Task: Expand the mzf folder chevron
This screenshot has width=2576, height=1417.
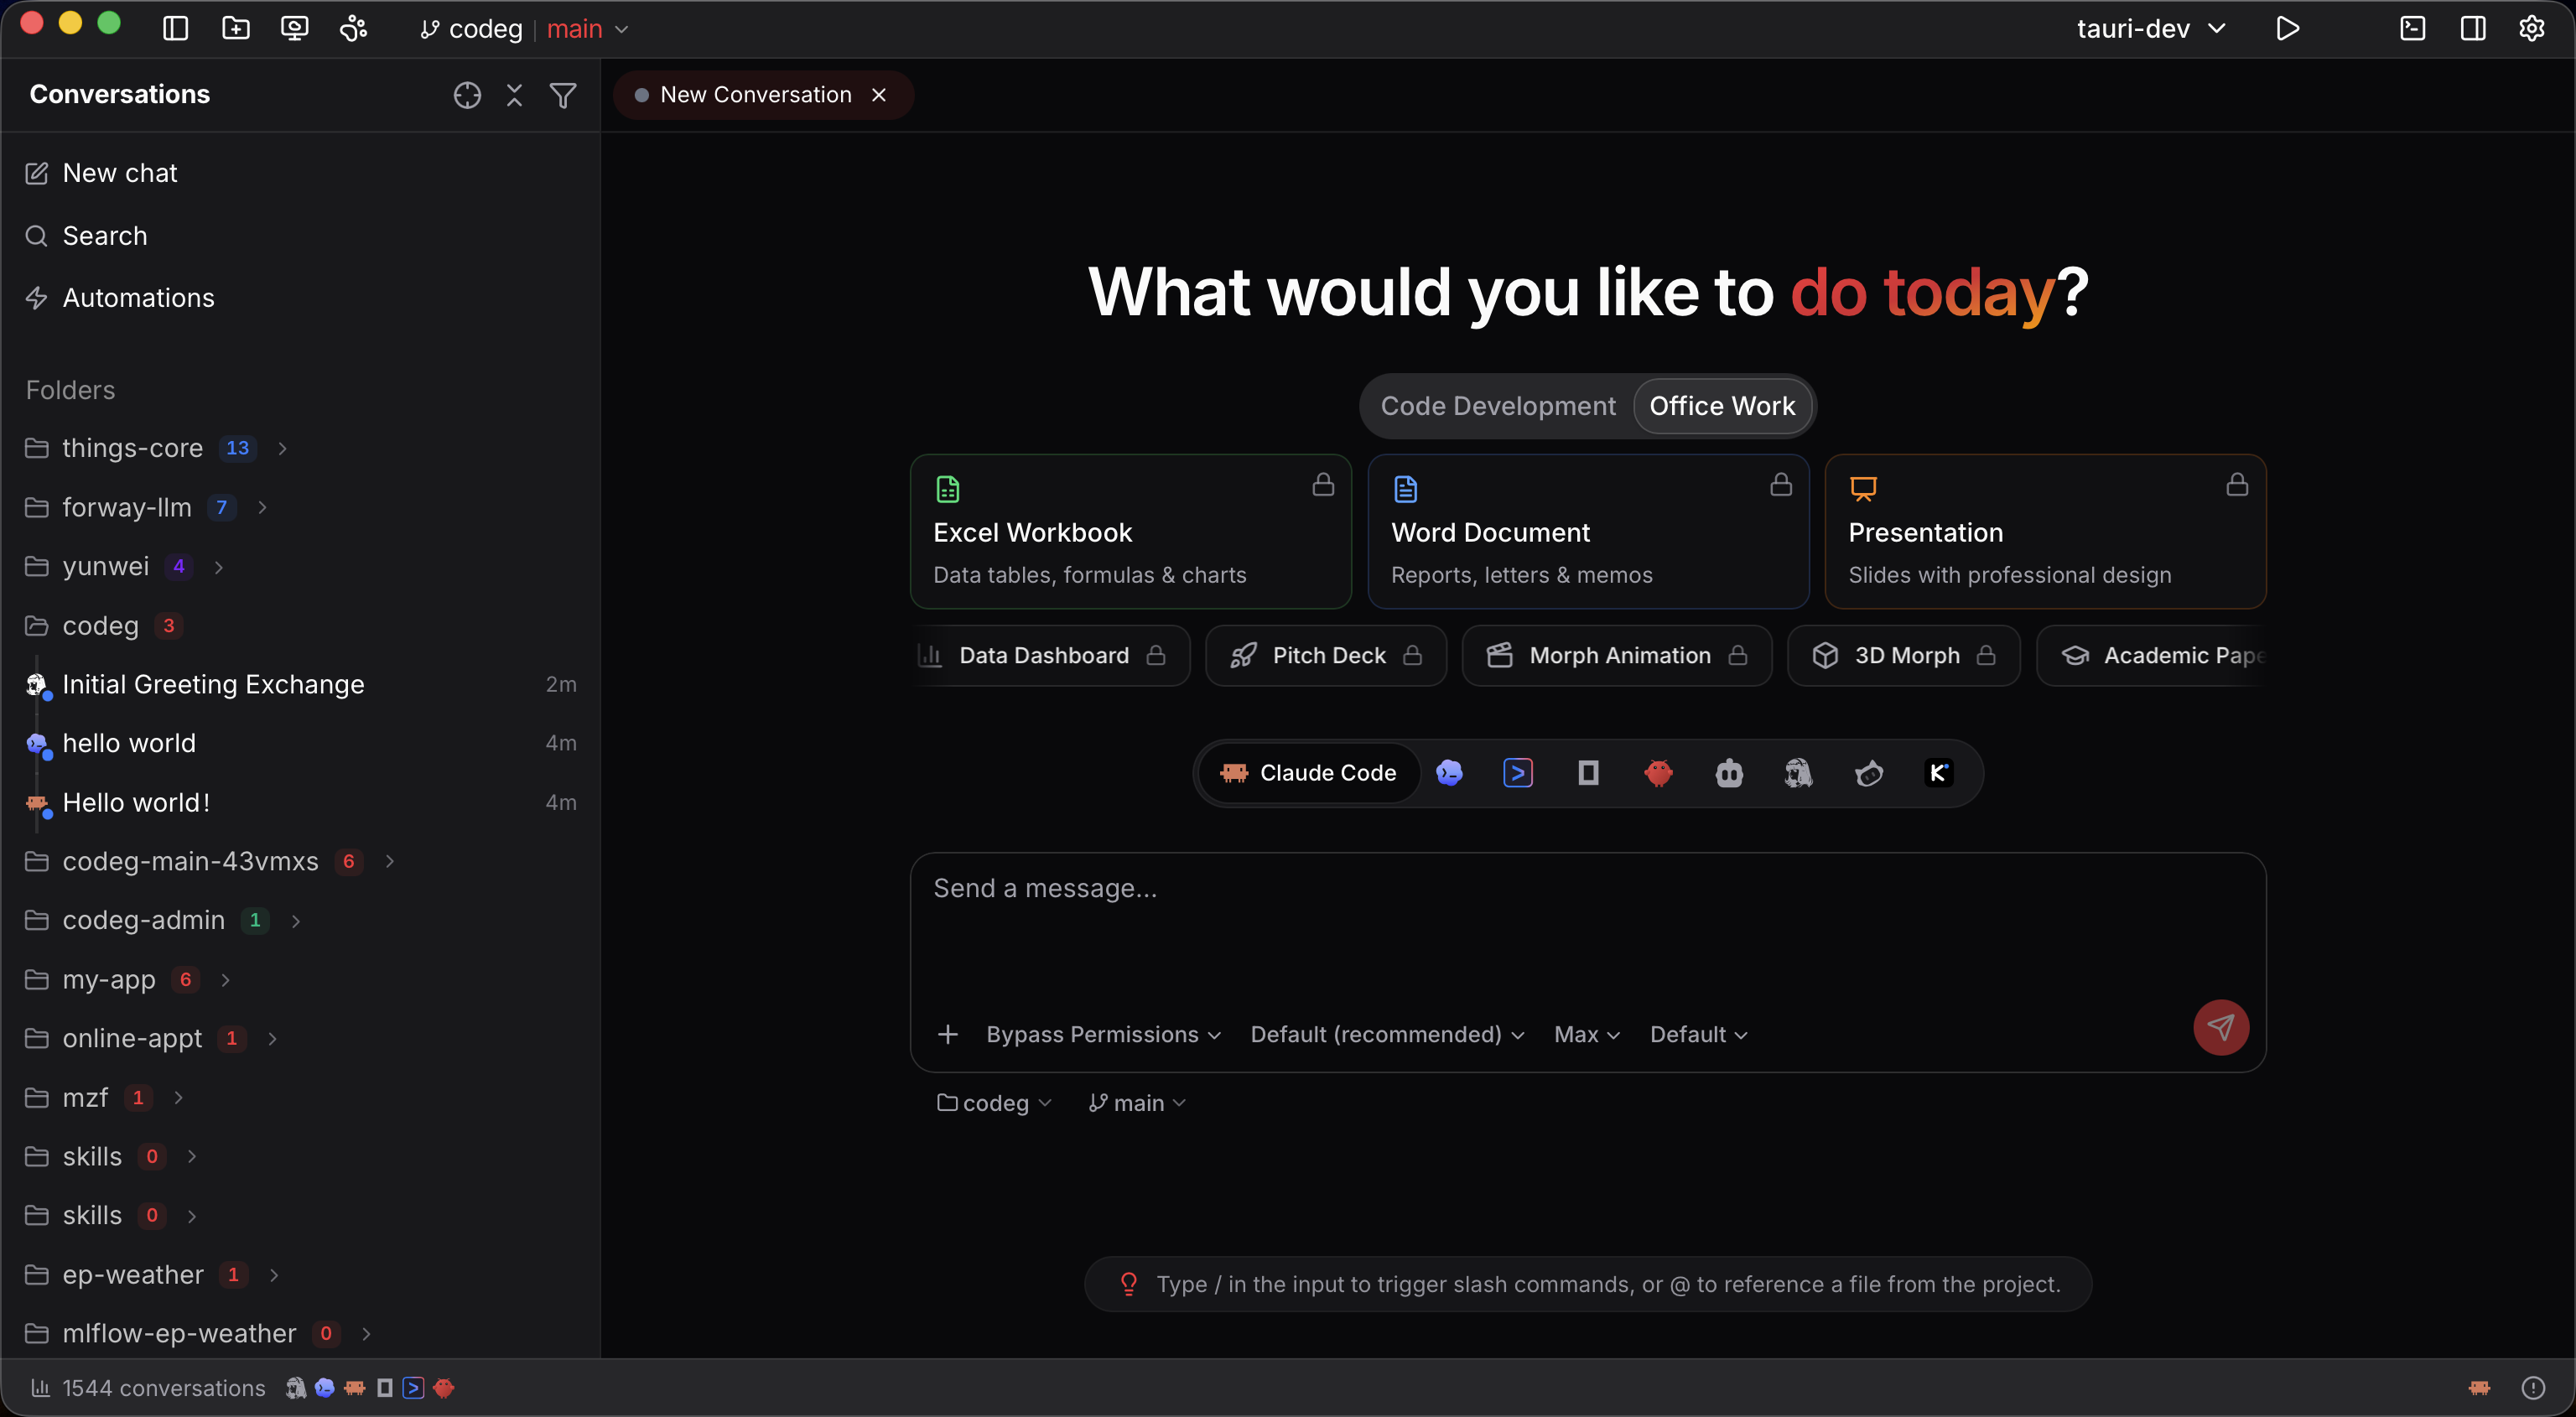Action: (x=178, y=1098)
